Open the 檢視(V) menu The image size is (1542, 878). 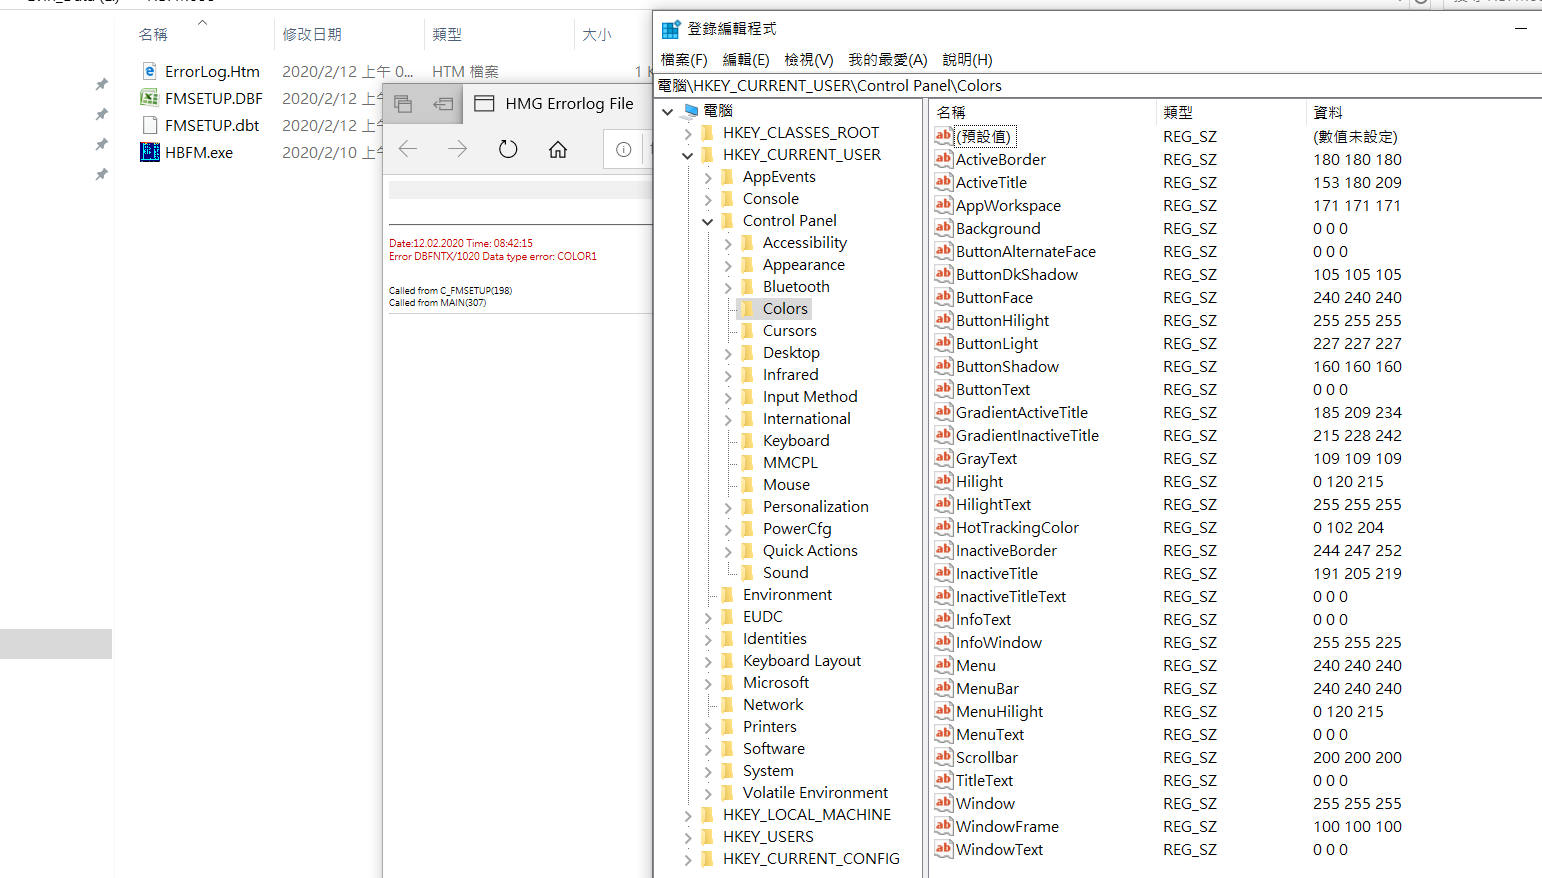[809, 60]
